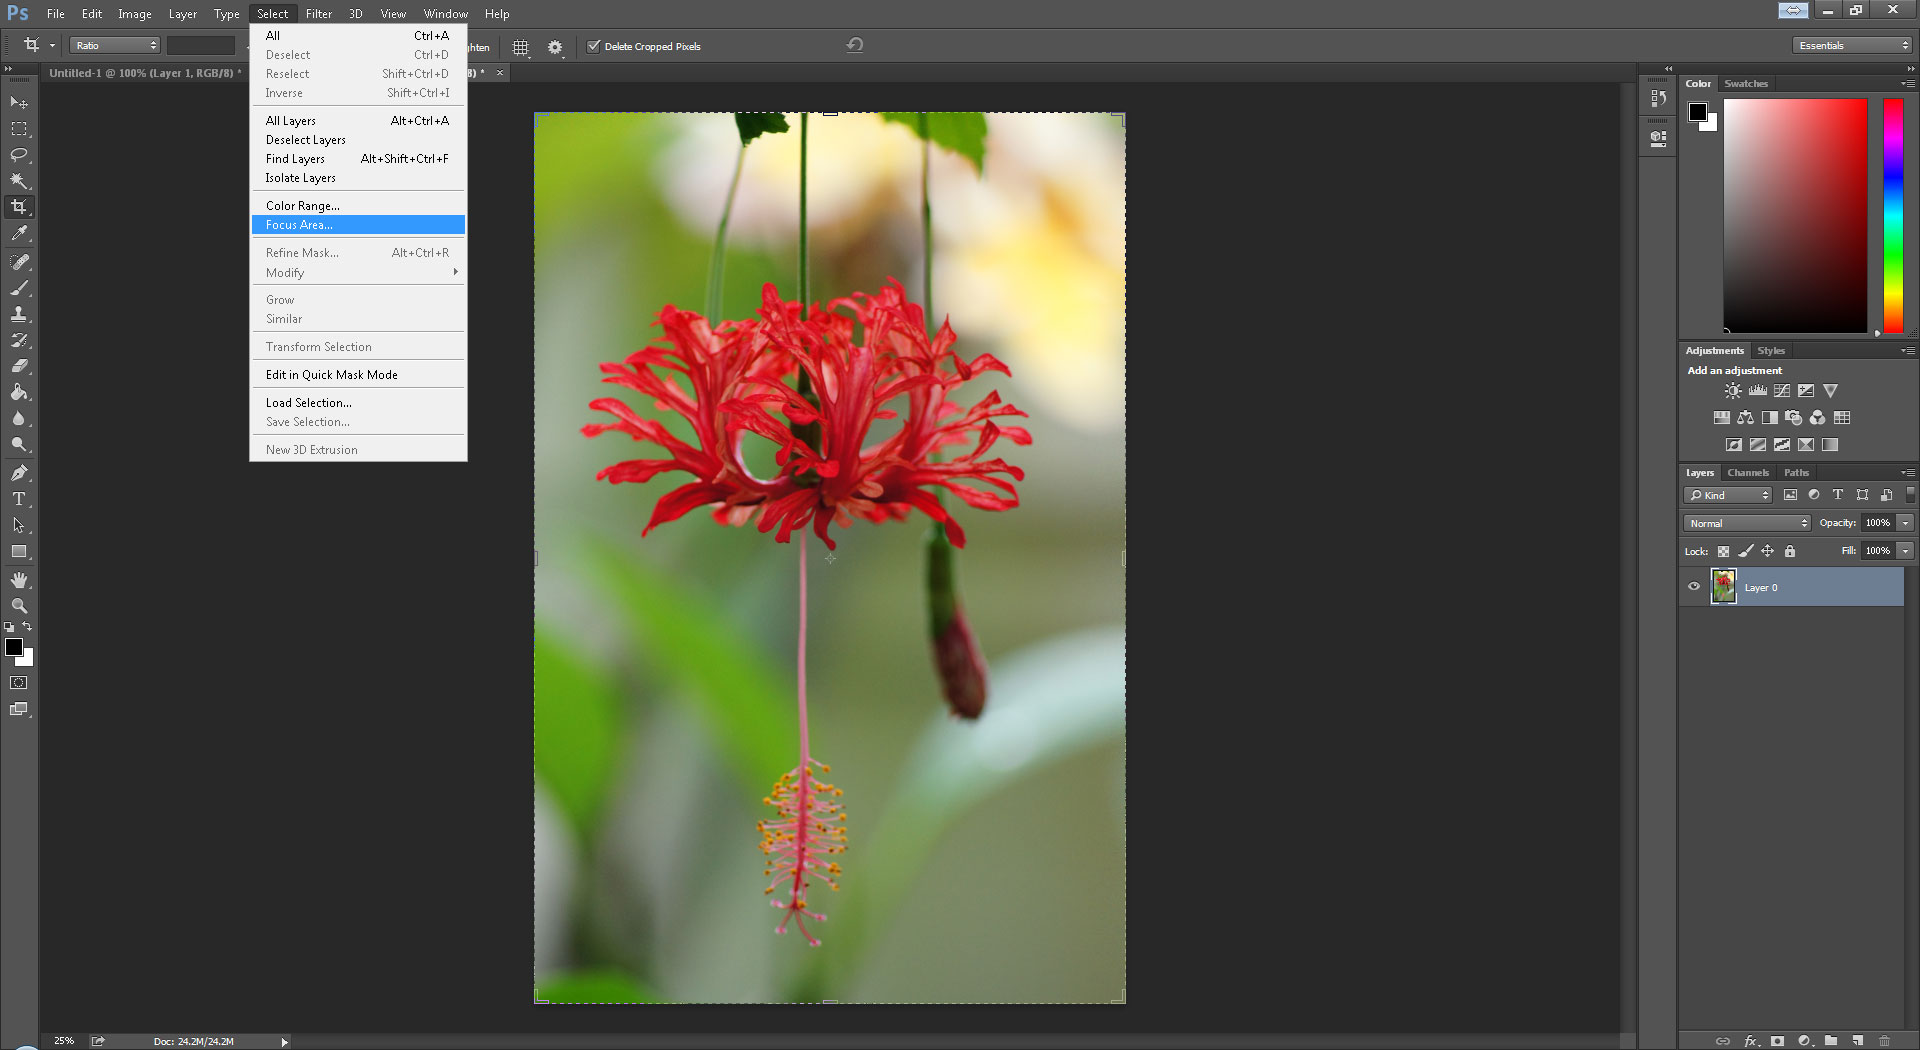
Task: Click the reset crop arrow icon
Action: tap(855, 45)
